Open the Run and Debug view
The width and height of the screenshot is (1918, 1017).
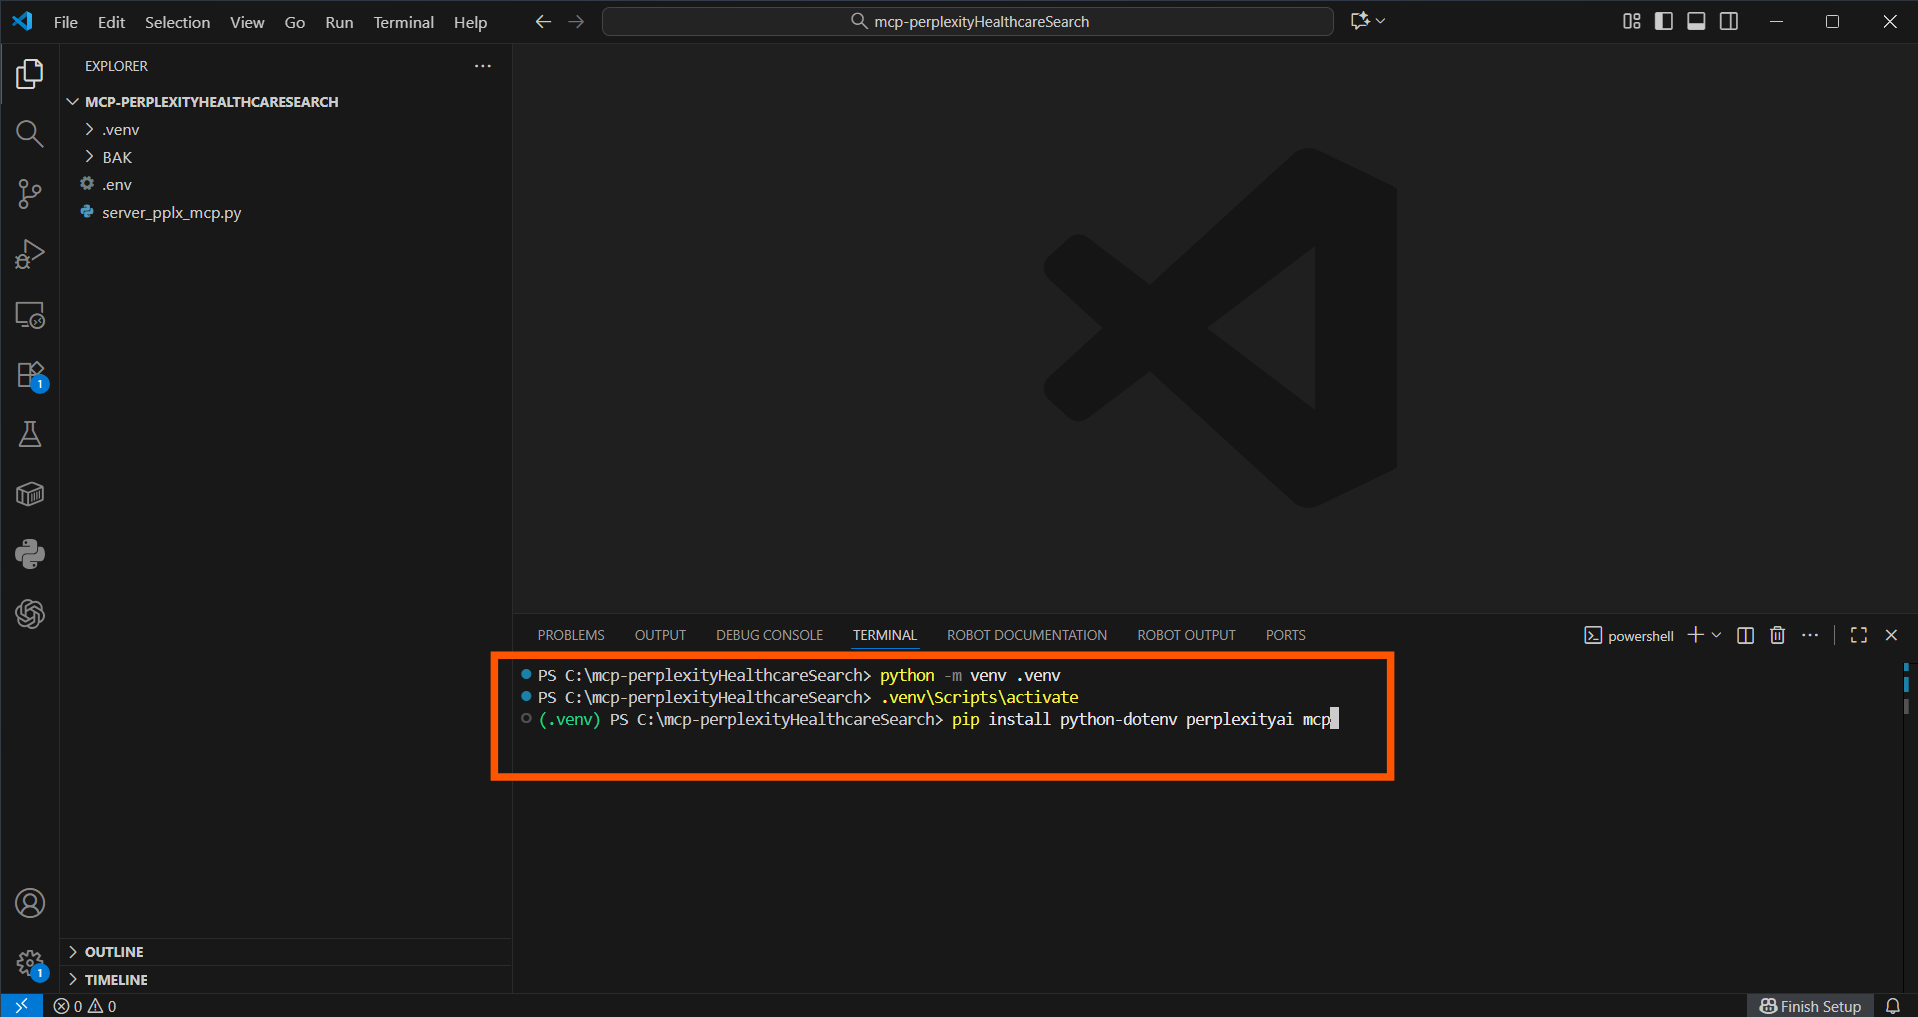click(30, 254)
